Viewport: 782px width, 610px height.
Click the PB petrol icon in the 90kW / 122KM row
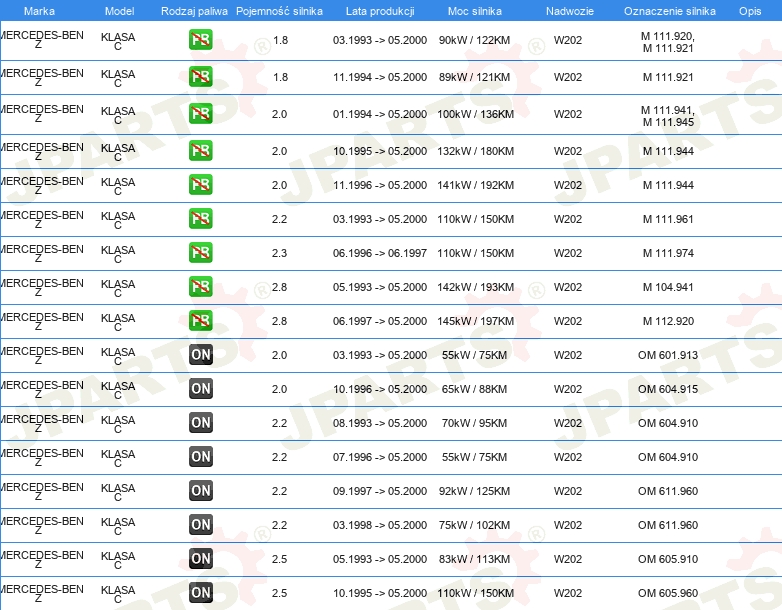tap(201, 41)
